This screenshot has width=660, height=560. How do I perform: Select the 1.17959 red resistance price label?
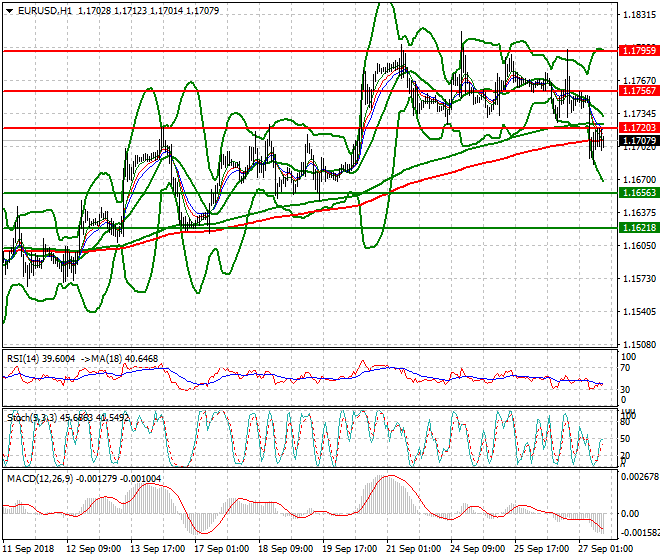639,51
